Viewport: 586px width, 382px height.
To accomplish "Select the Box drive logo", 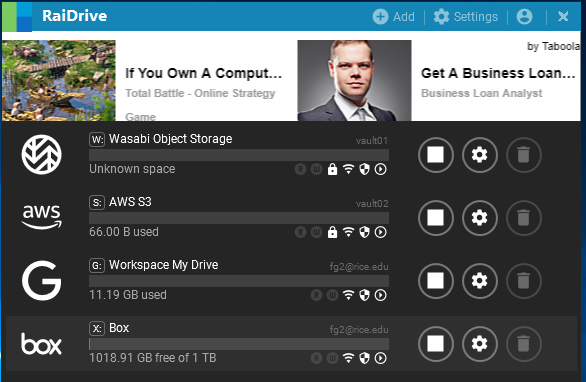I will click(x=41, y=344).
